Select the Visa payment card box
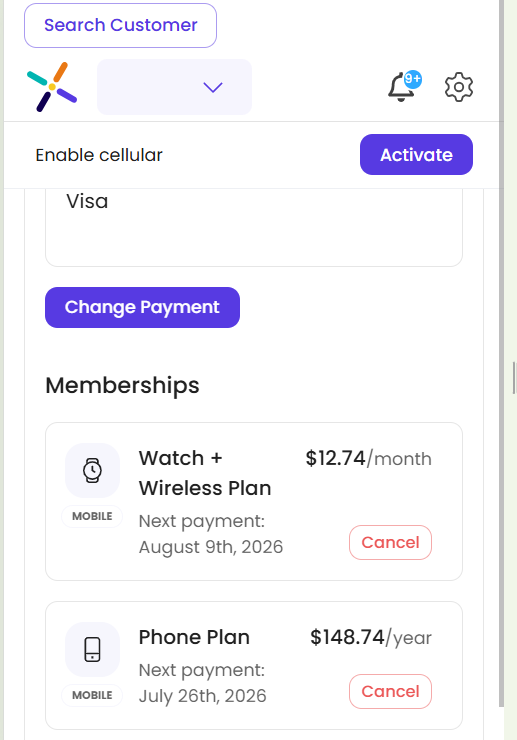This screenshot has width=517, height=740. tap(254, 227)
